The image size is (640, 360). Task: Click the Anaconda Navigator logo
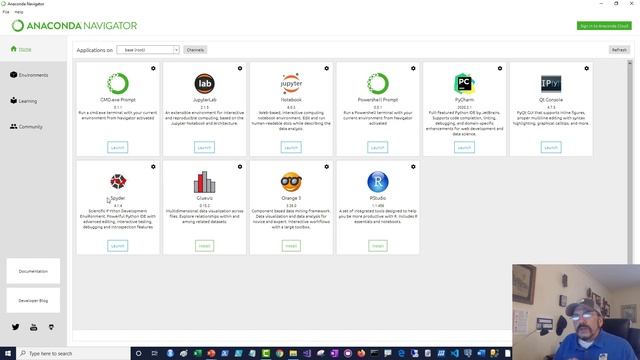point(74,26)
